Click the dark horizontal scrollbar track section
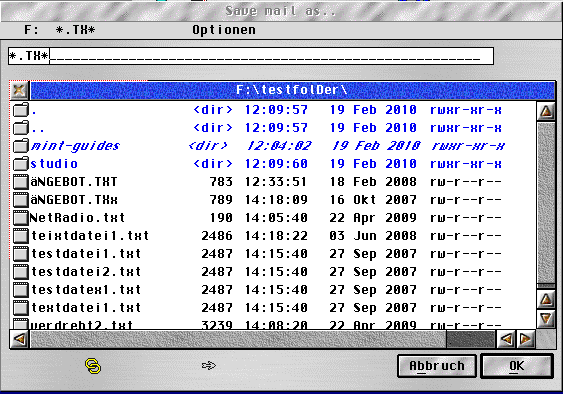Image resolution: width=563 pixels, height=394 pixels. 470,339
